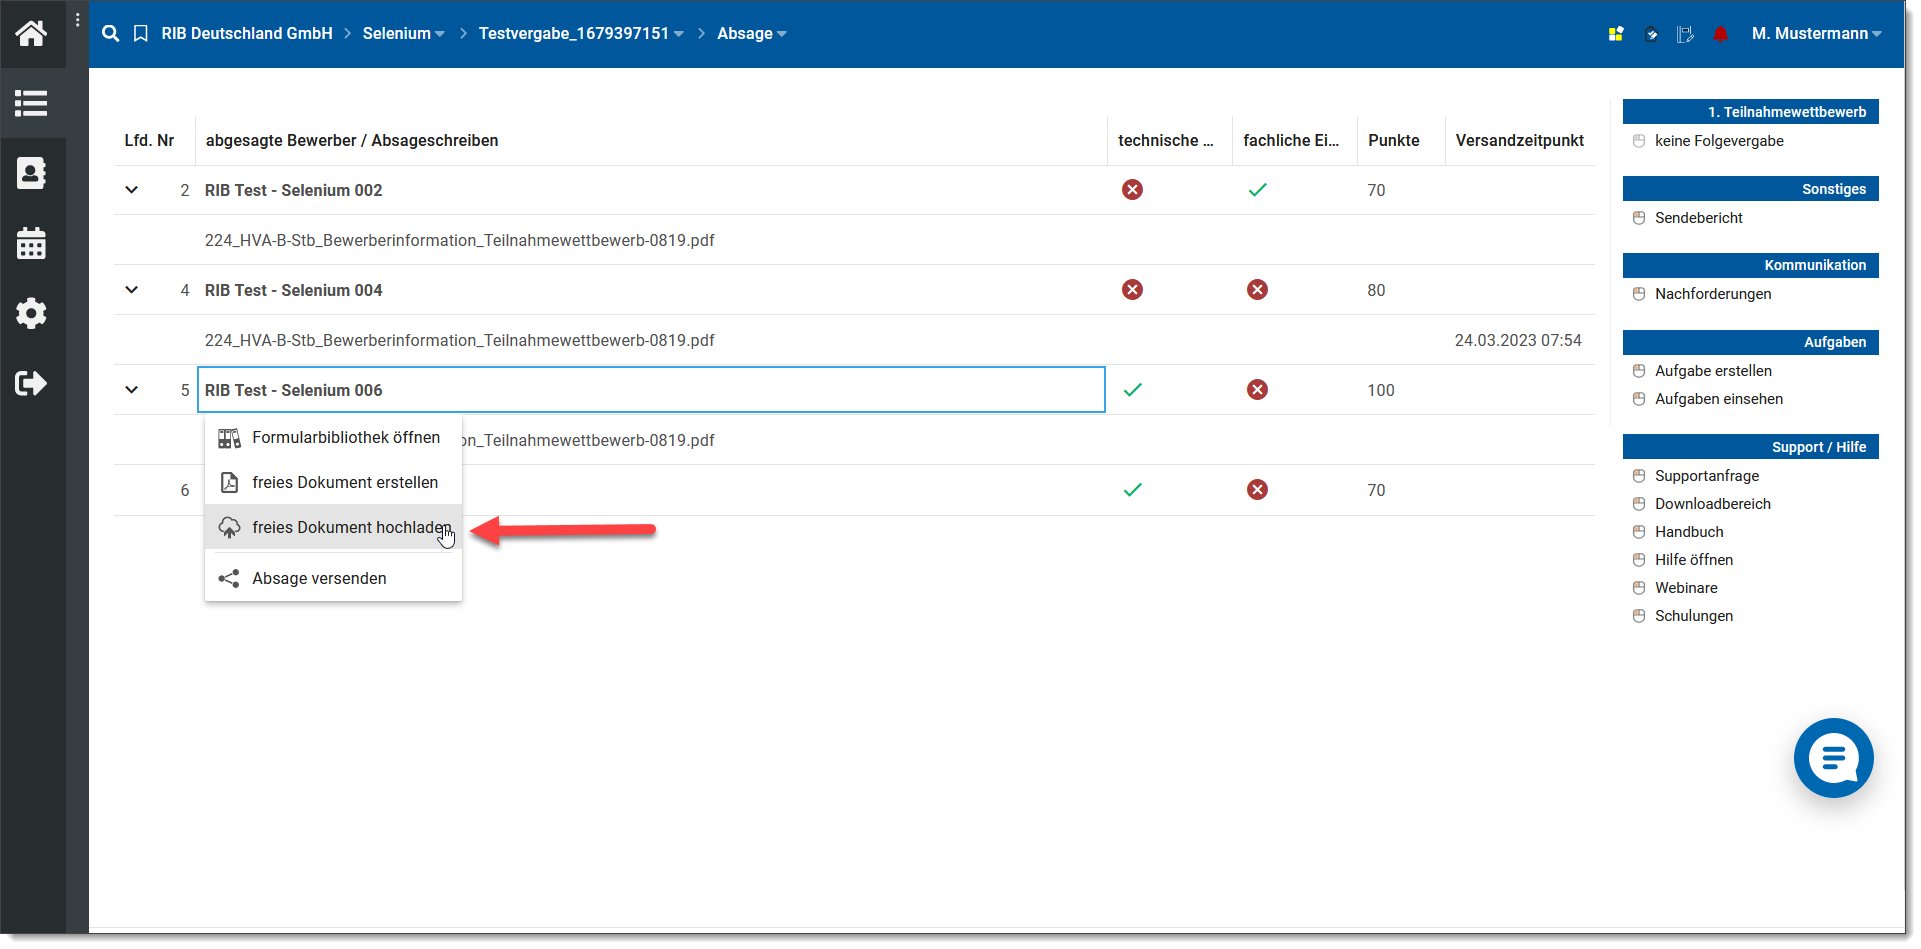Click the search magnifier icon

coord(111,33)
